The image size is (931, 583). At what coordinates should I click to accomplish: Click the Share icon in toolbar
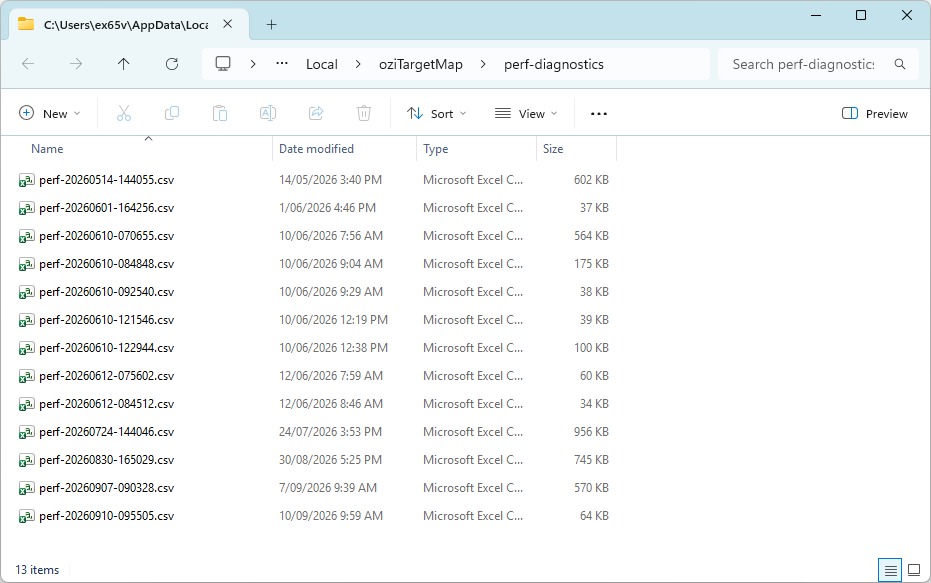tap(316, 113)
